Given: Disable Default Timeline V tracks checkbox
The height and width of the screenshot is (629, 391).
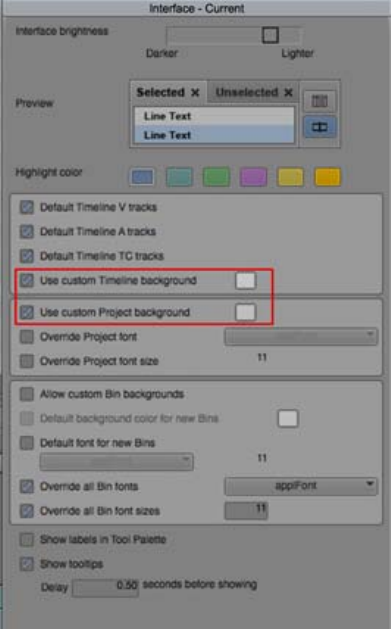Looking at the screenshot, I should (27, 207).
